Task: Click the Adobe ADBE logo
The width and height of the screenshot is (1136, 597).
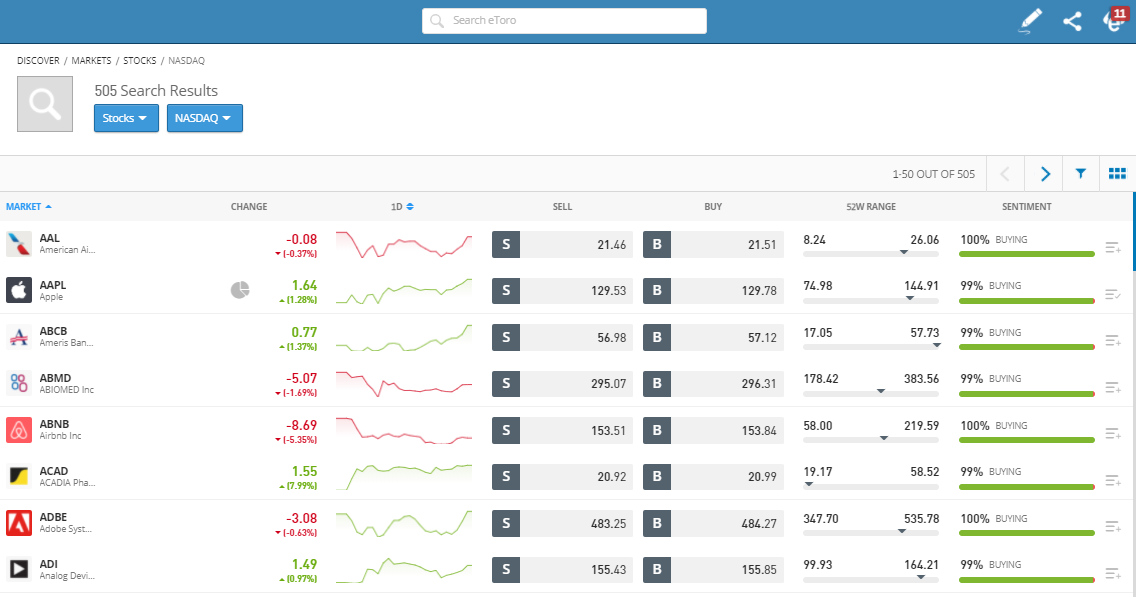Action: click(19, 523)
